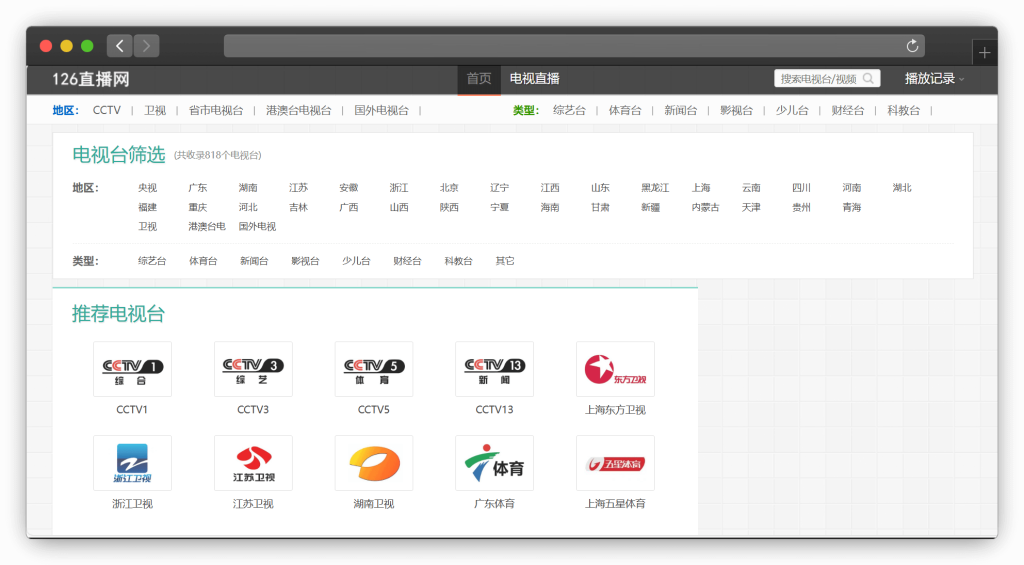Open 港澳台电视台 in the region bar
Viewport: 1024px width, 565px height.
tap(298, 110)
